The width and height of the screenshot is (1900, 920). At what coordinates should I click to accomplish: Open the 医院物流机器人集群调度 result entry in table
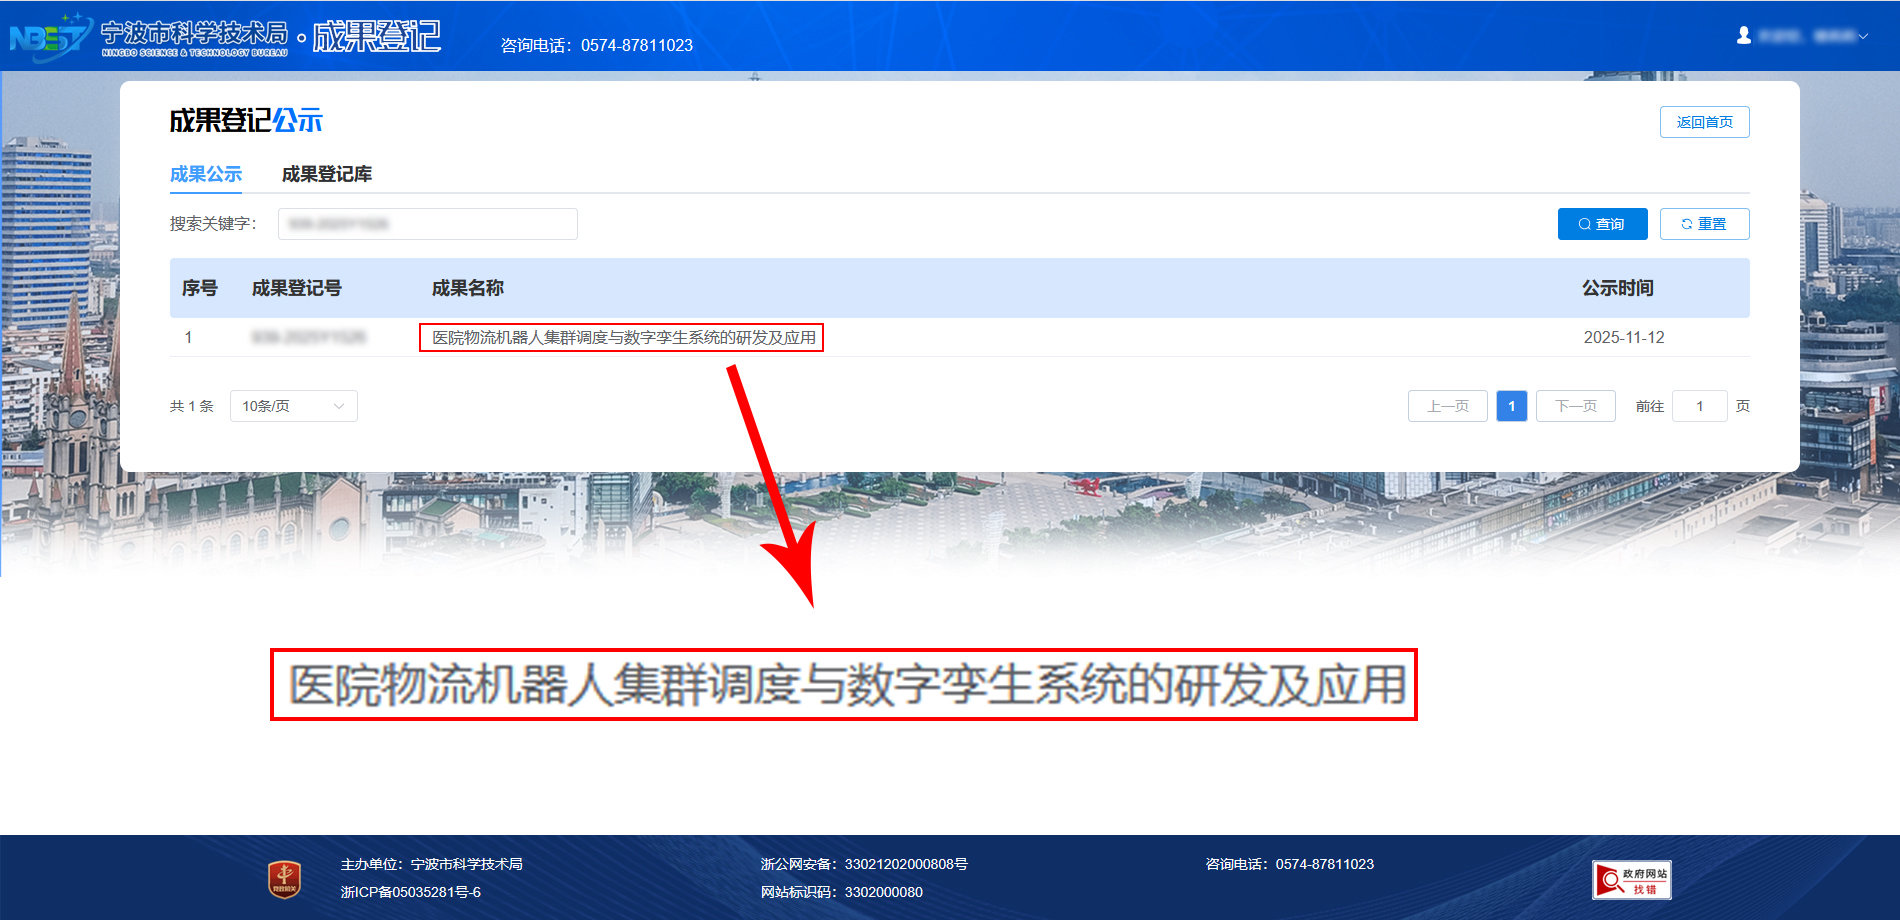pyautogui.click(x=623, y=338)
